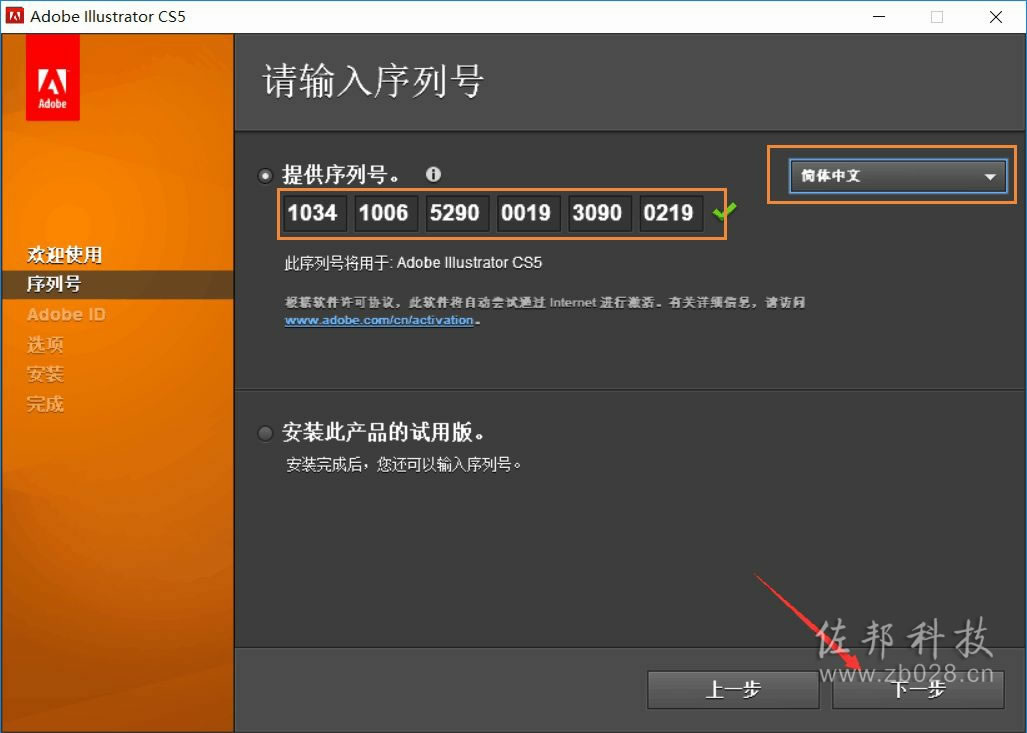Image resolution: width=1027 pixels, height=733 pixels.
Task: Open the www.adobe.com/cn/activation link
Action: click(379, 320)
